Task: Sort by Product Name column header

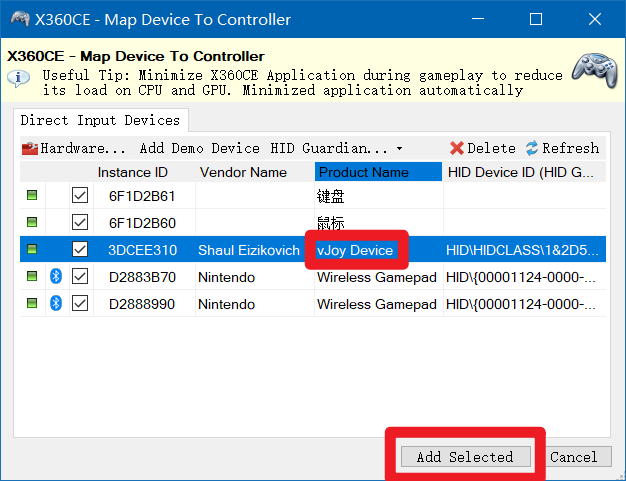Action: (x=378, y=172)
